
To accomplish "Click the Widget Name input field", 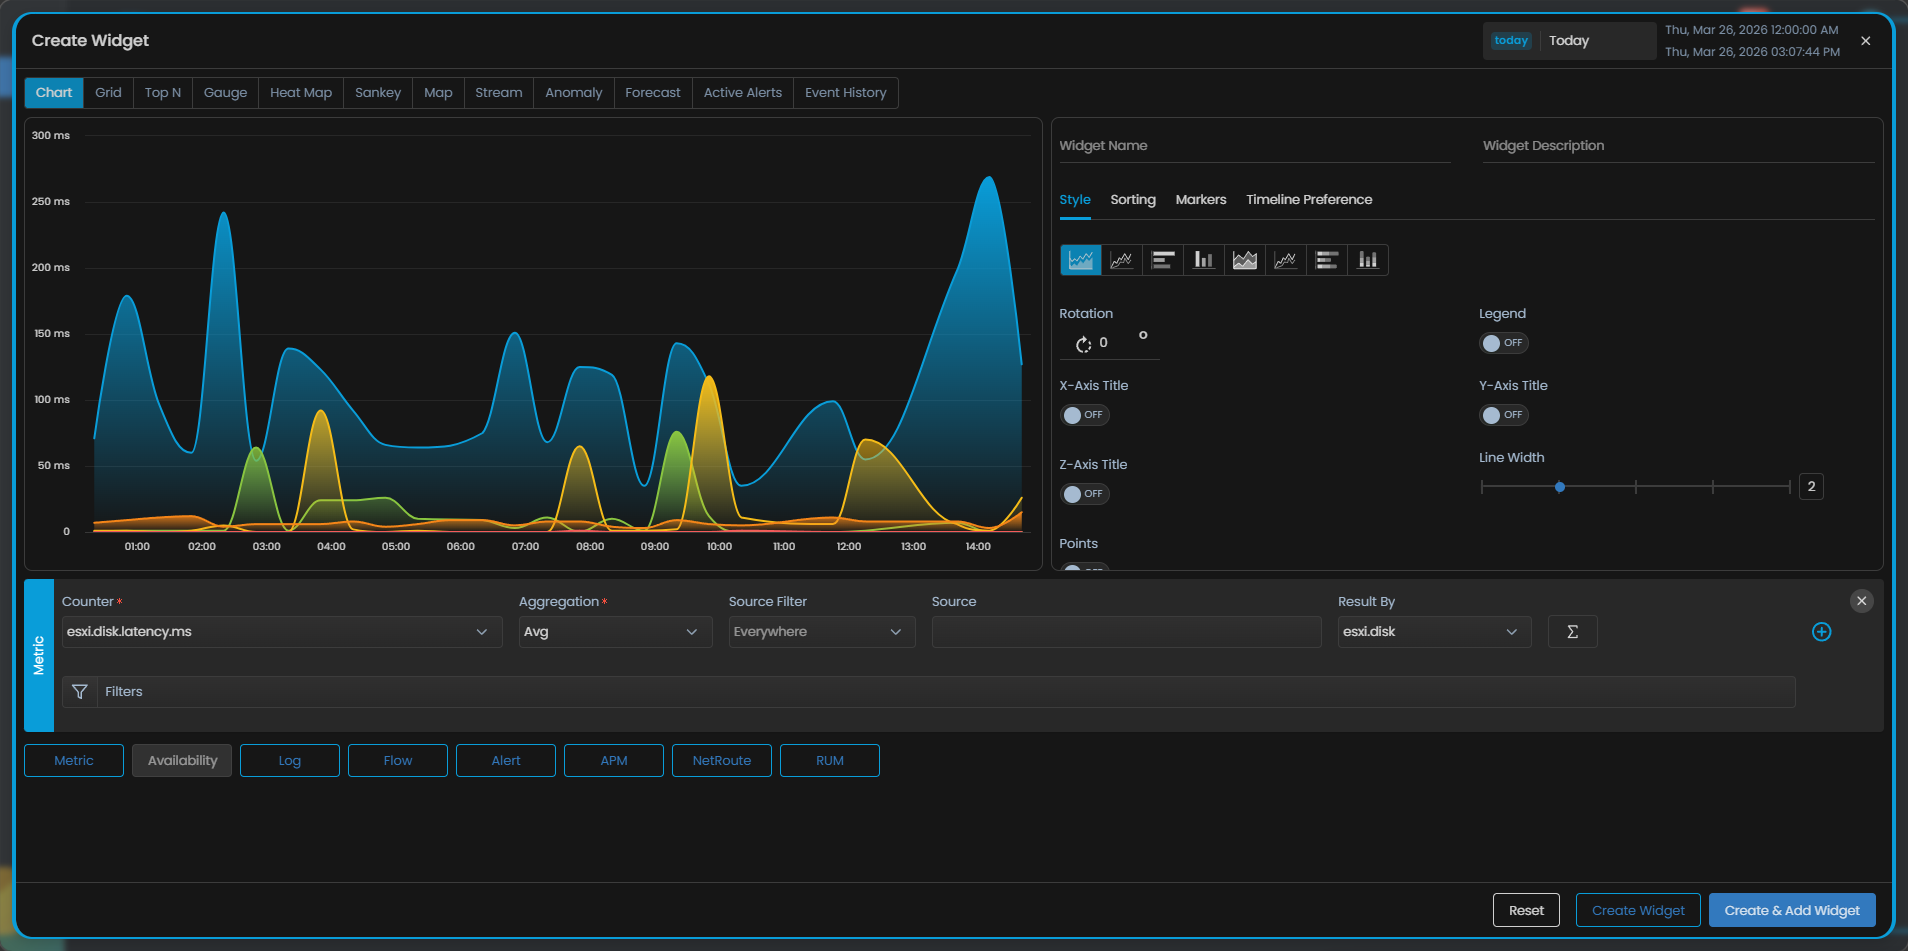I will point(1254,146).
